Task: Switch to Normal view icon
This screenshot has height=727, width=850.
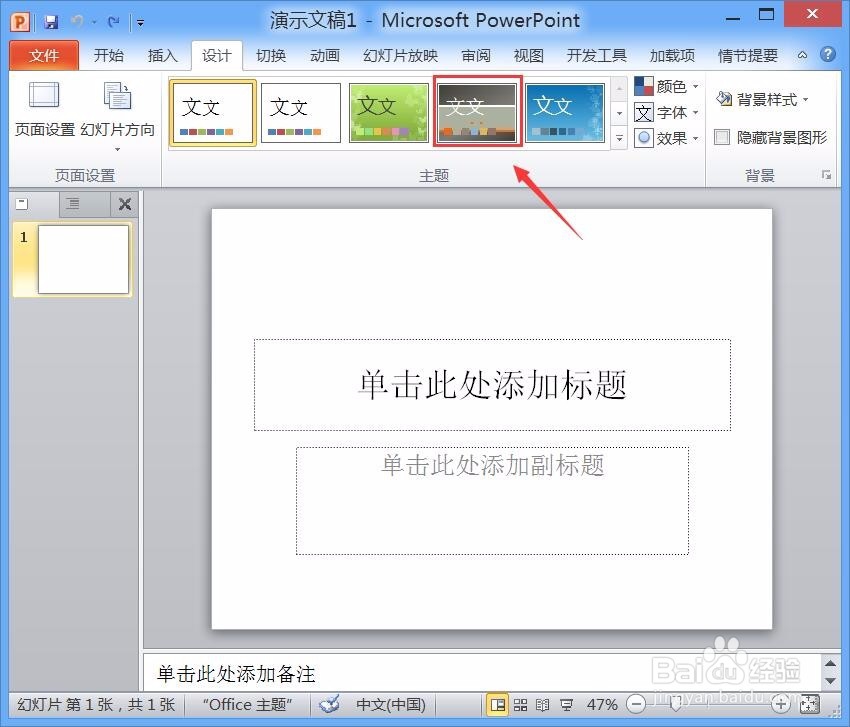Action: 497,705
